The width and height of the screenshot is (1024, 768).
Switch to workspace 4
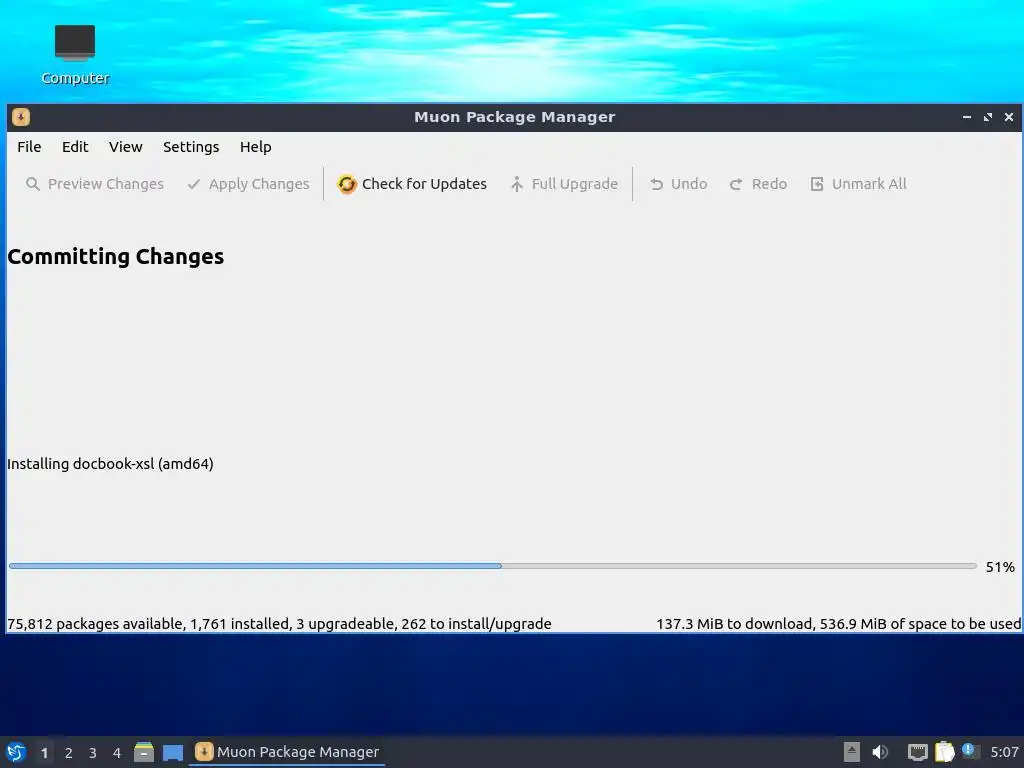coord(117,753)
